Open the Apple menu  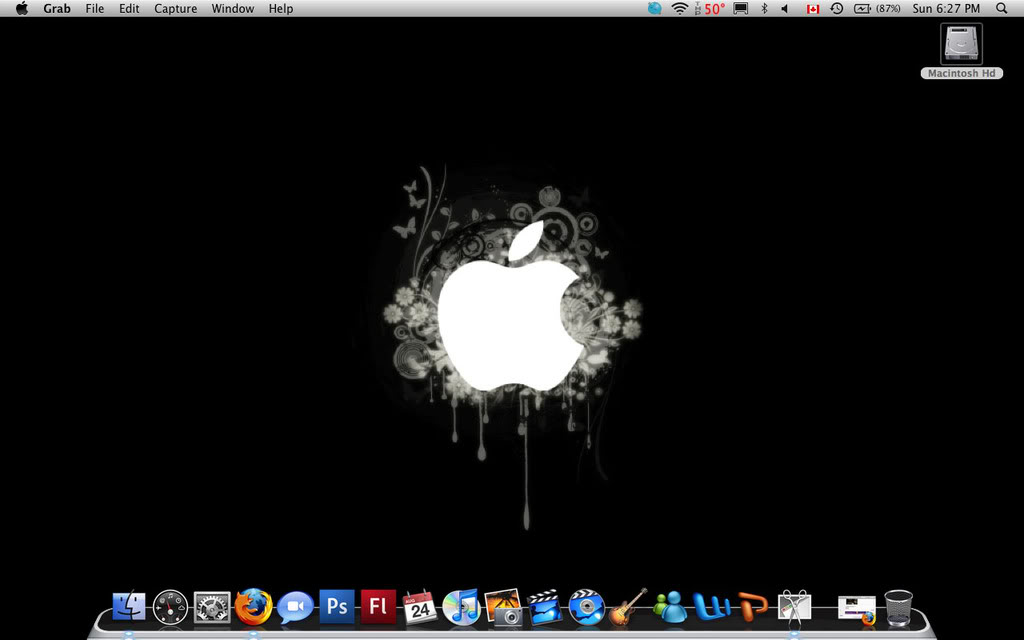coord(22,8)
